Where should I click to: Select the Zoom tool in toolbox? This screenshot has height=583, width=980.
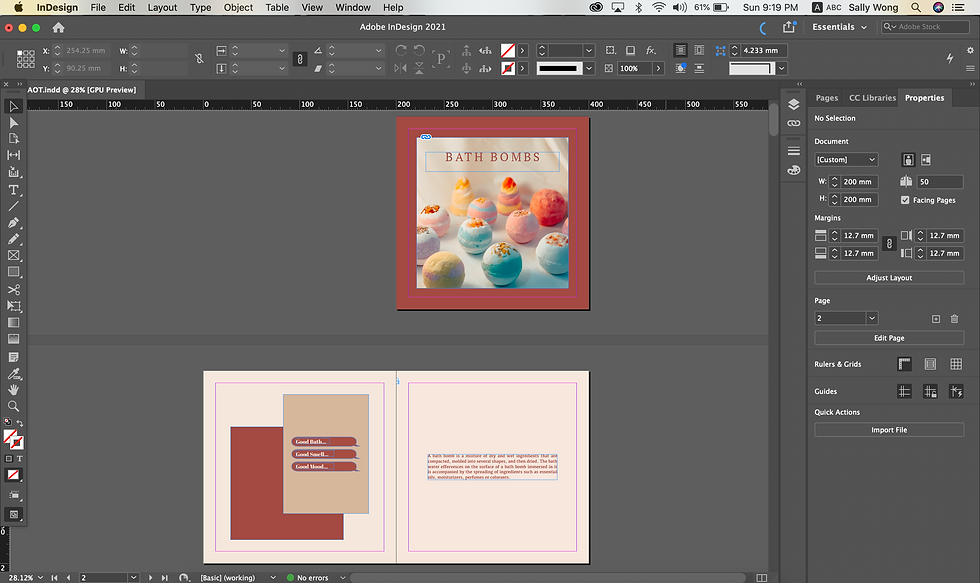14,407
